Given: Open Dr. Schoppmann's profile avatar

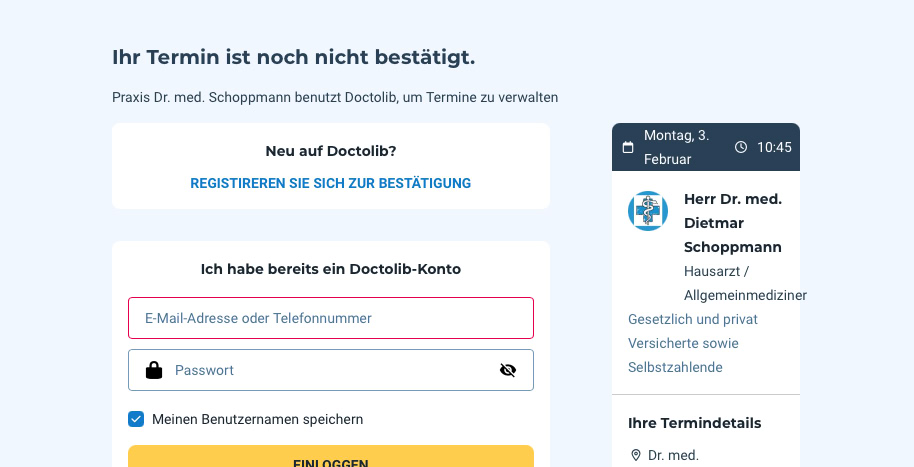Looking at the screenshot, I should [x=648, y=211].
